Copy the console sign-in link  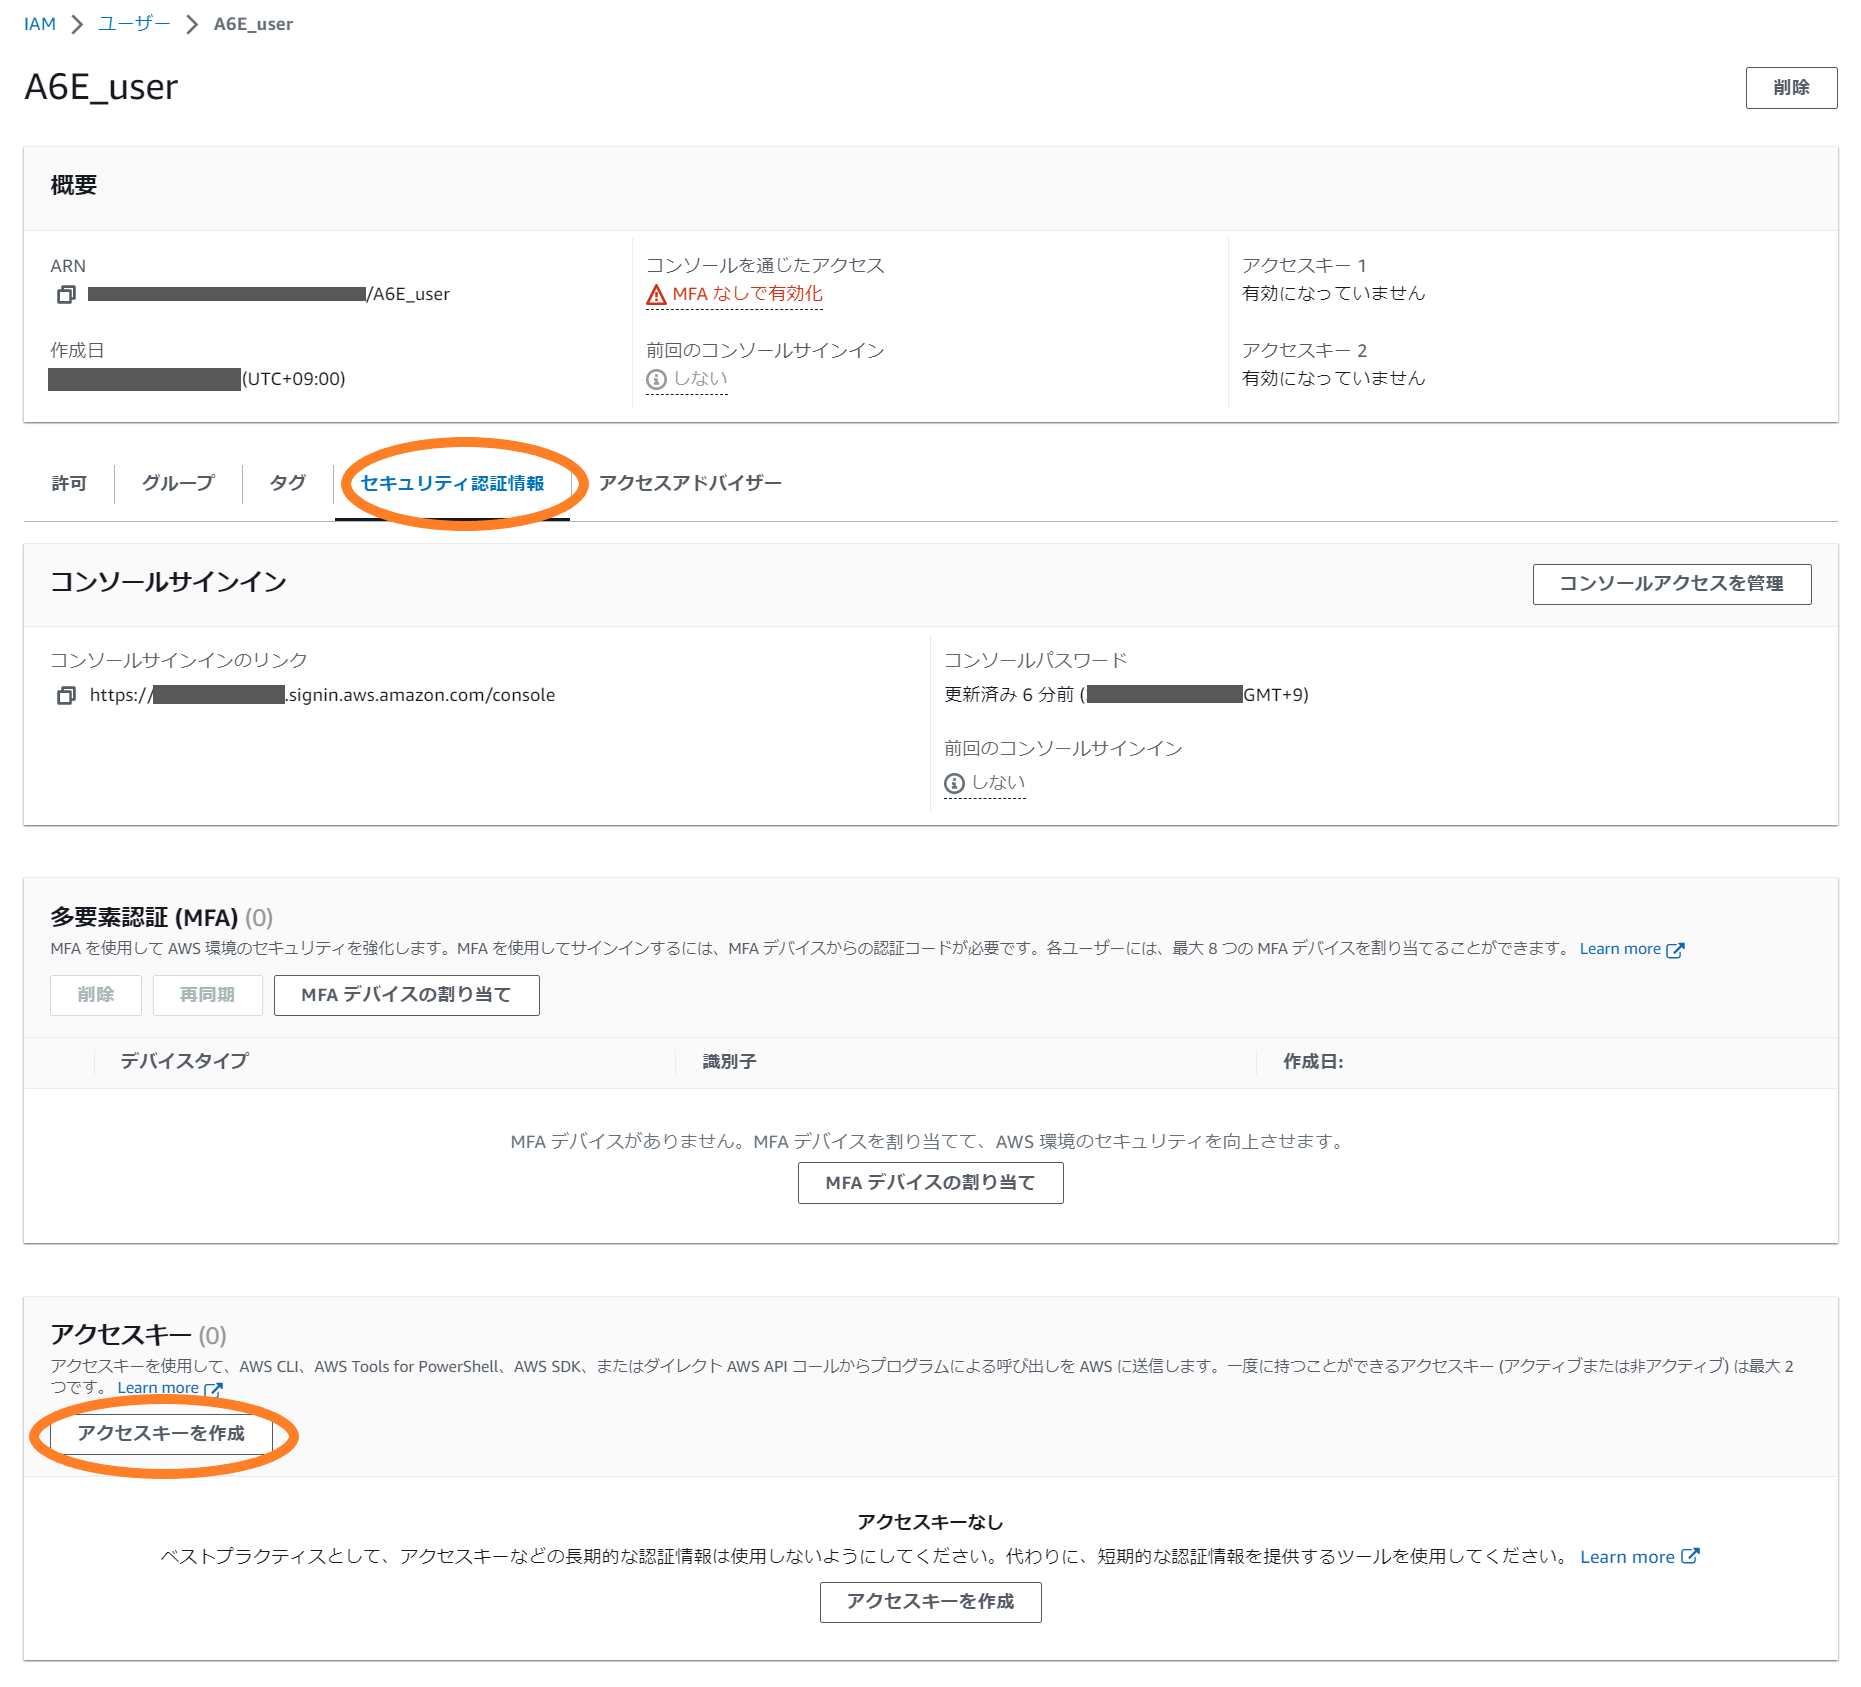pos(66,695)
